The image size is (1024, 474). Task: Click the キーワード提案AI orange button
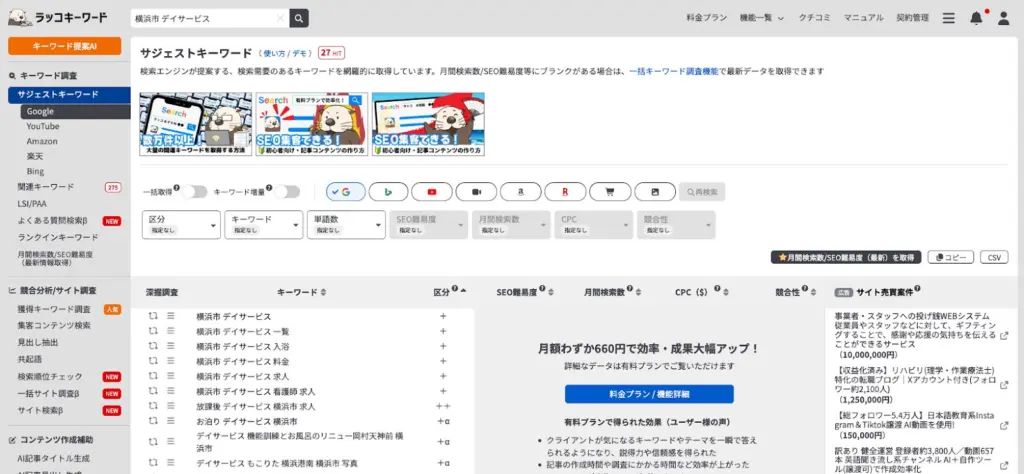click(x=65, y=46)
